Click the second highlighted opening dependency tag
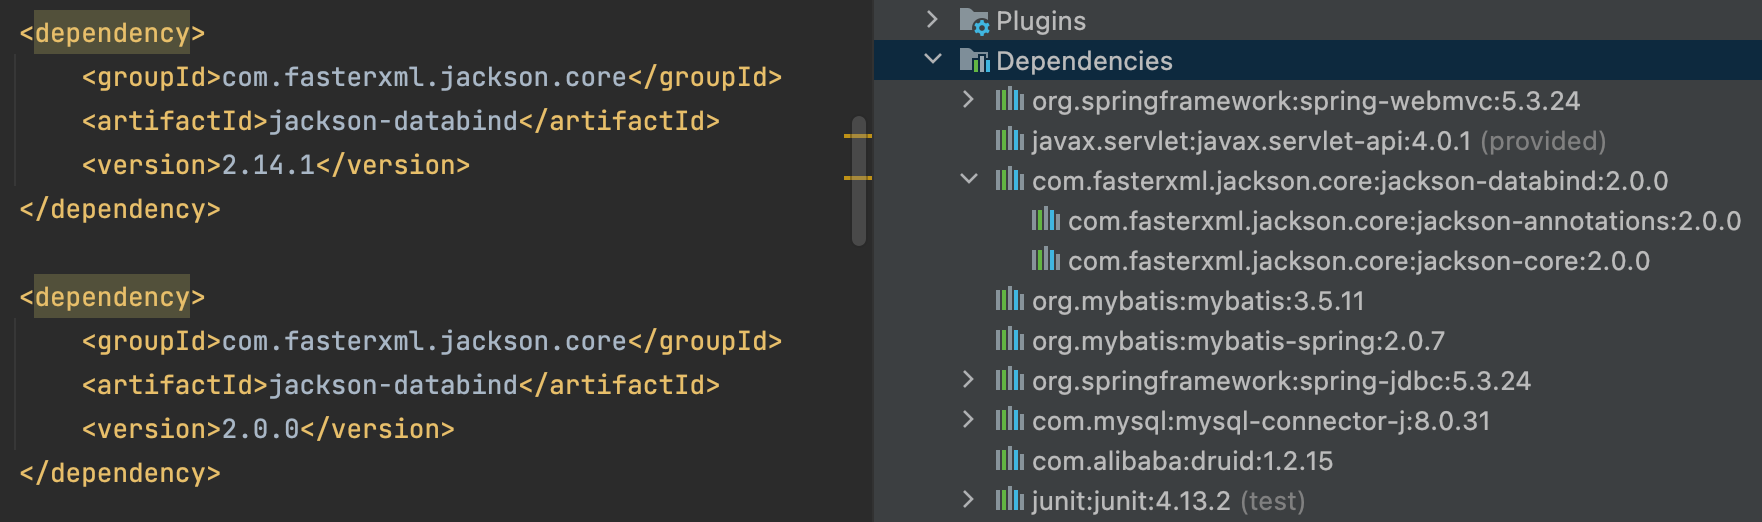1762x522 pixels. 112,297
